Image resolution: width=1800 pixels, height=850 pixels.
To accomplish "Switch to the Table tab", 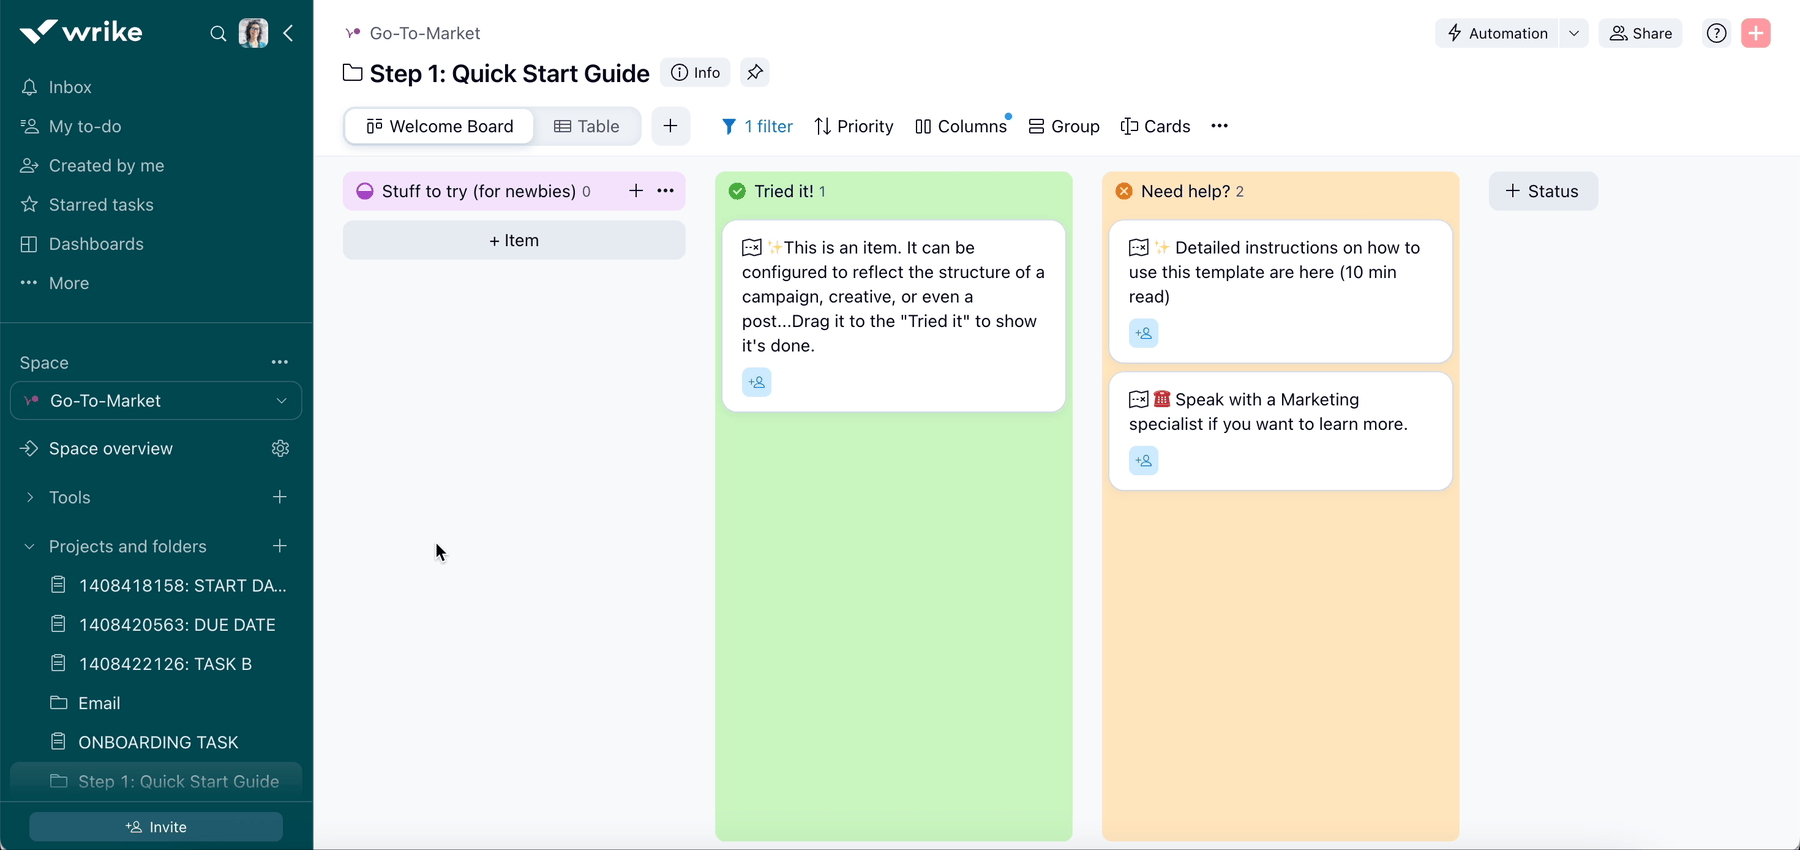I will (587, 126).
